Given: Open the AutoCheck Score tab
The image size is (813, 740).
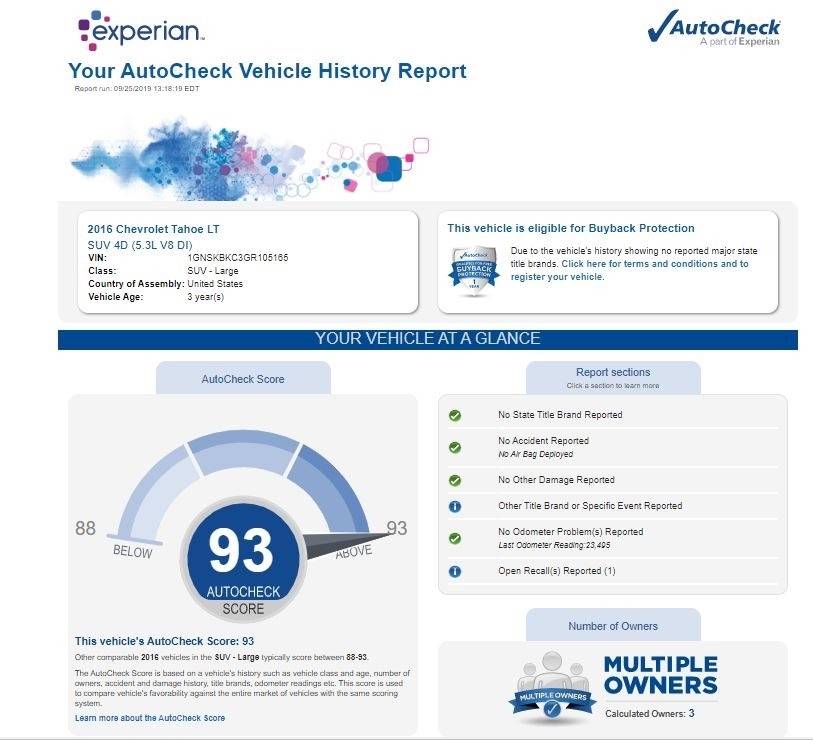Looking at the screenshot, I should [243, 379].
